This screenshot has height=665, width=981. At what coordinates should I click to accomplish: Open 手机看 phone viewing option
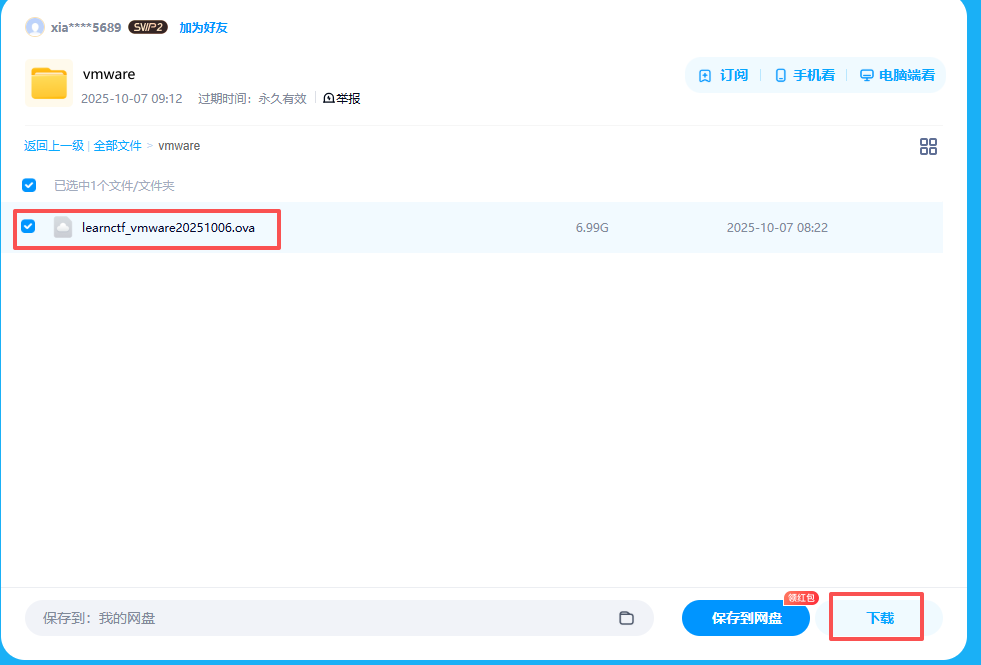pyautogui.click(x=781, y=75)
